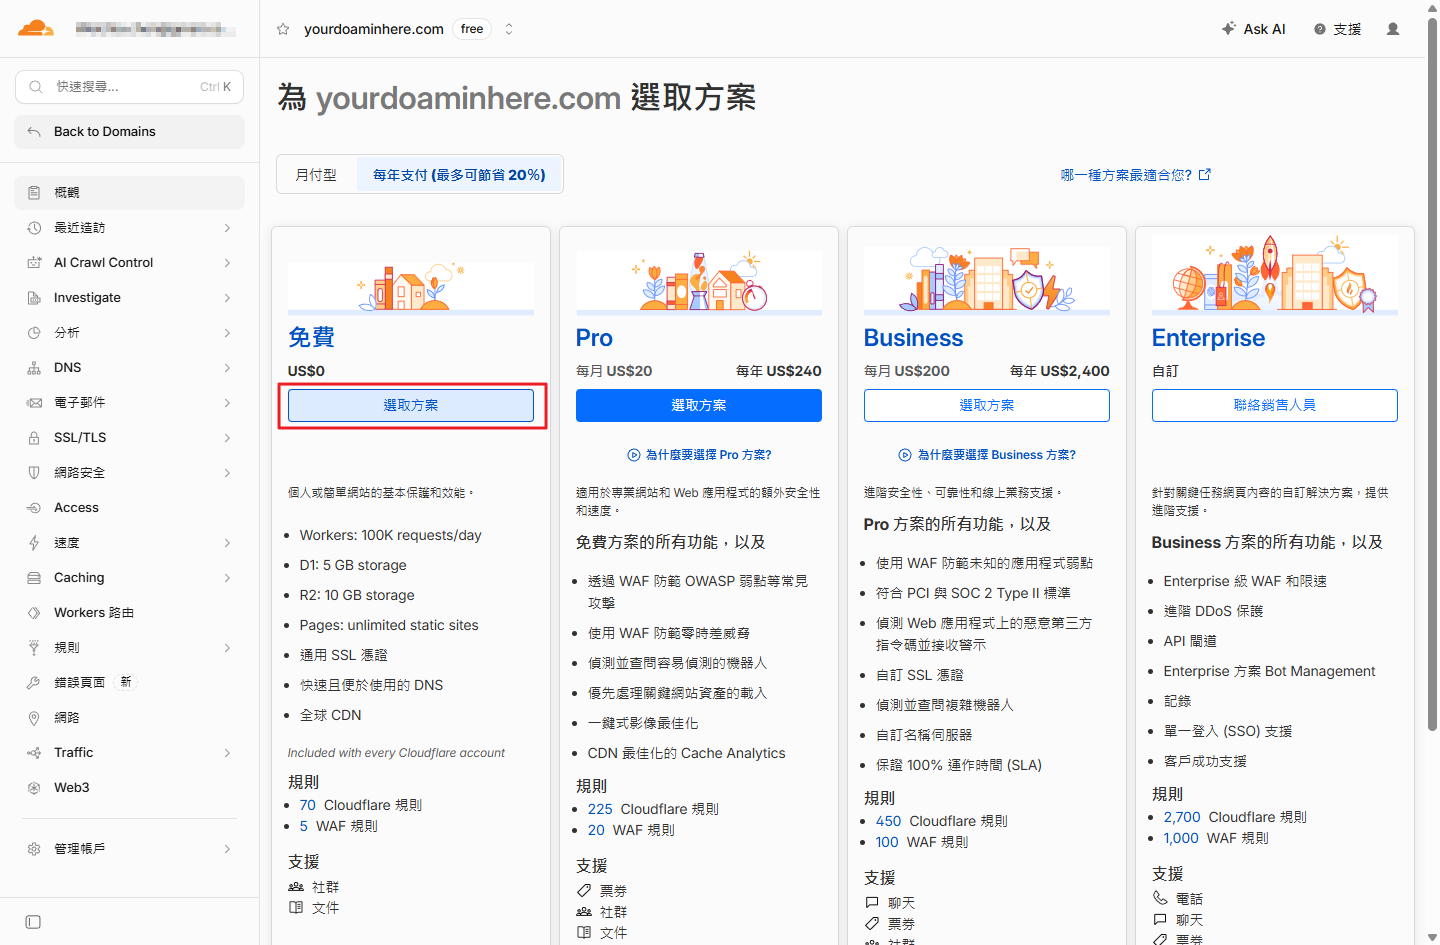The height and width of the screenshot is (945, 1440).
Task: Click the SSL/TLS lock icon
Action: [34, 438]
